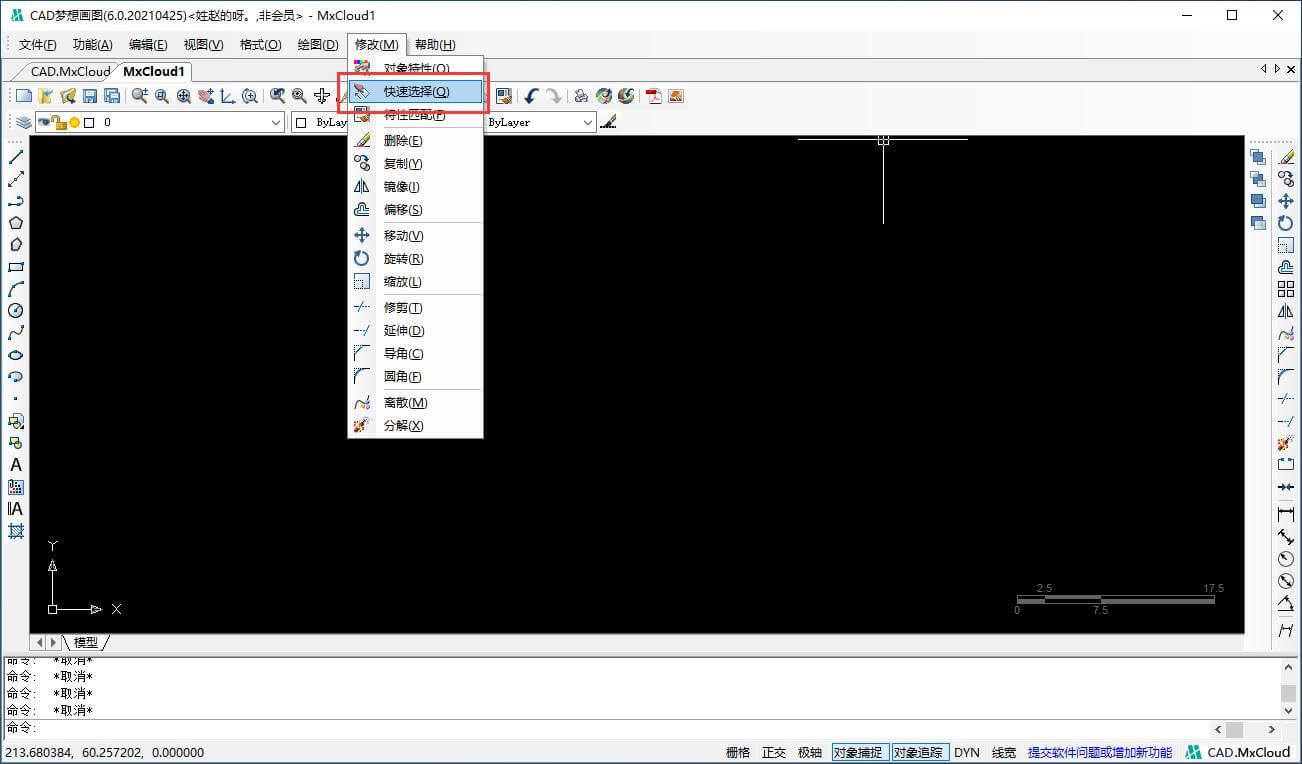Toggle DYN dynamic input in status bar

coord(967,753)
